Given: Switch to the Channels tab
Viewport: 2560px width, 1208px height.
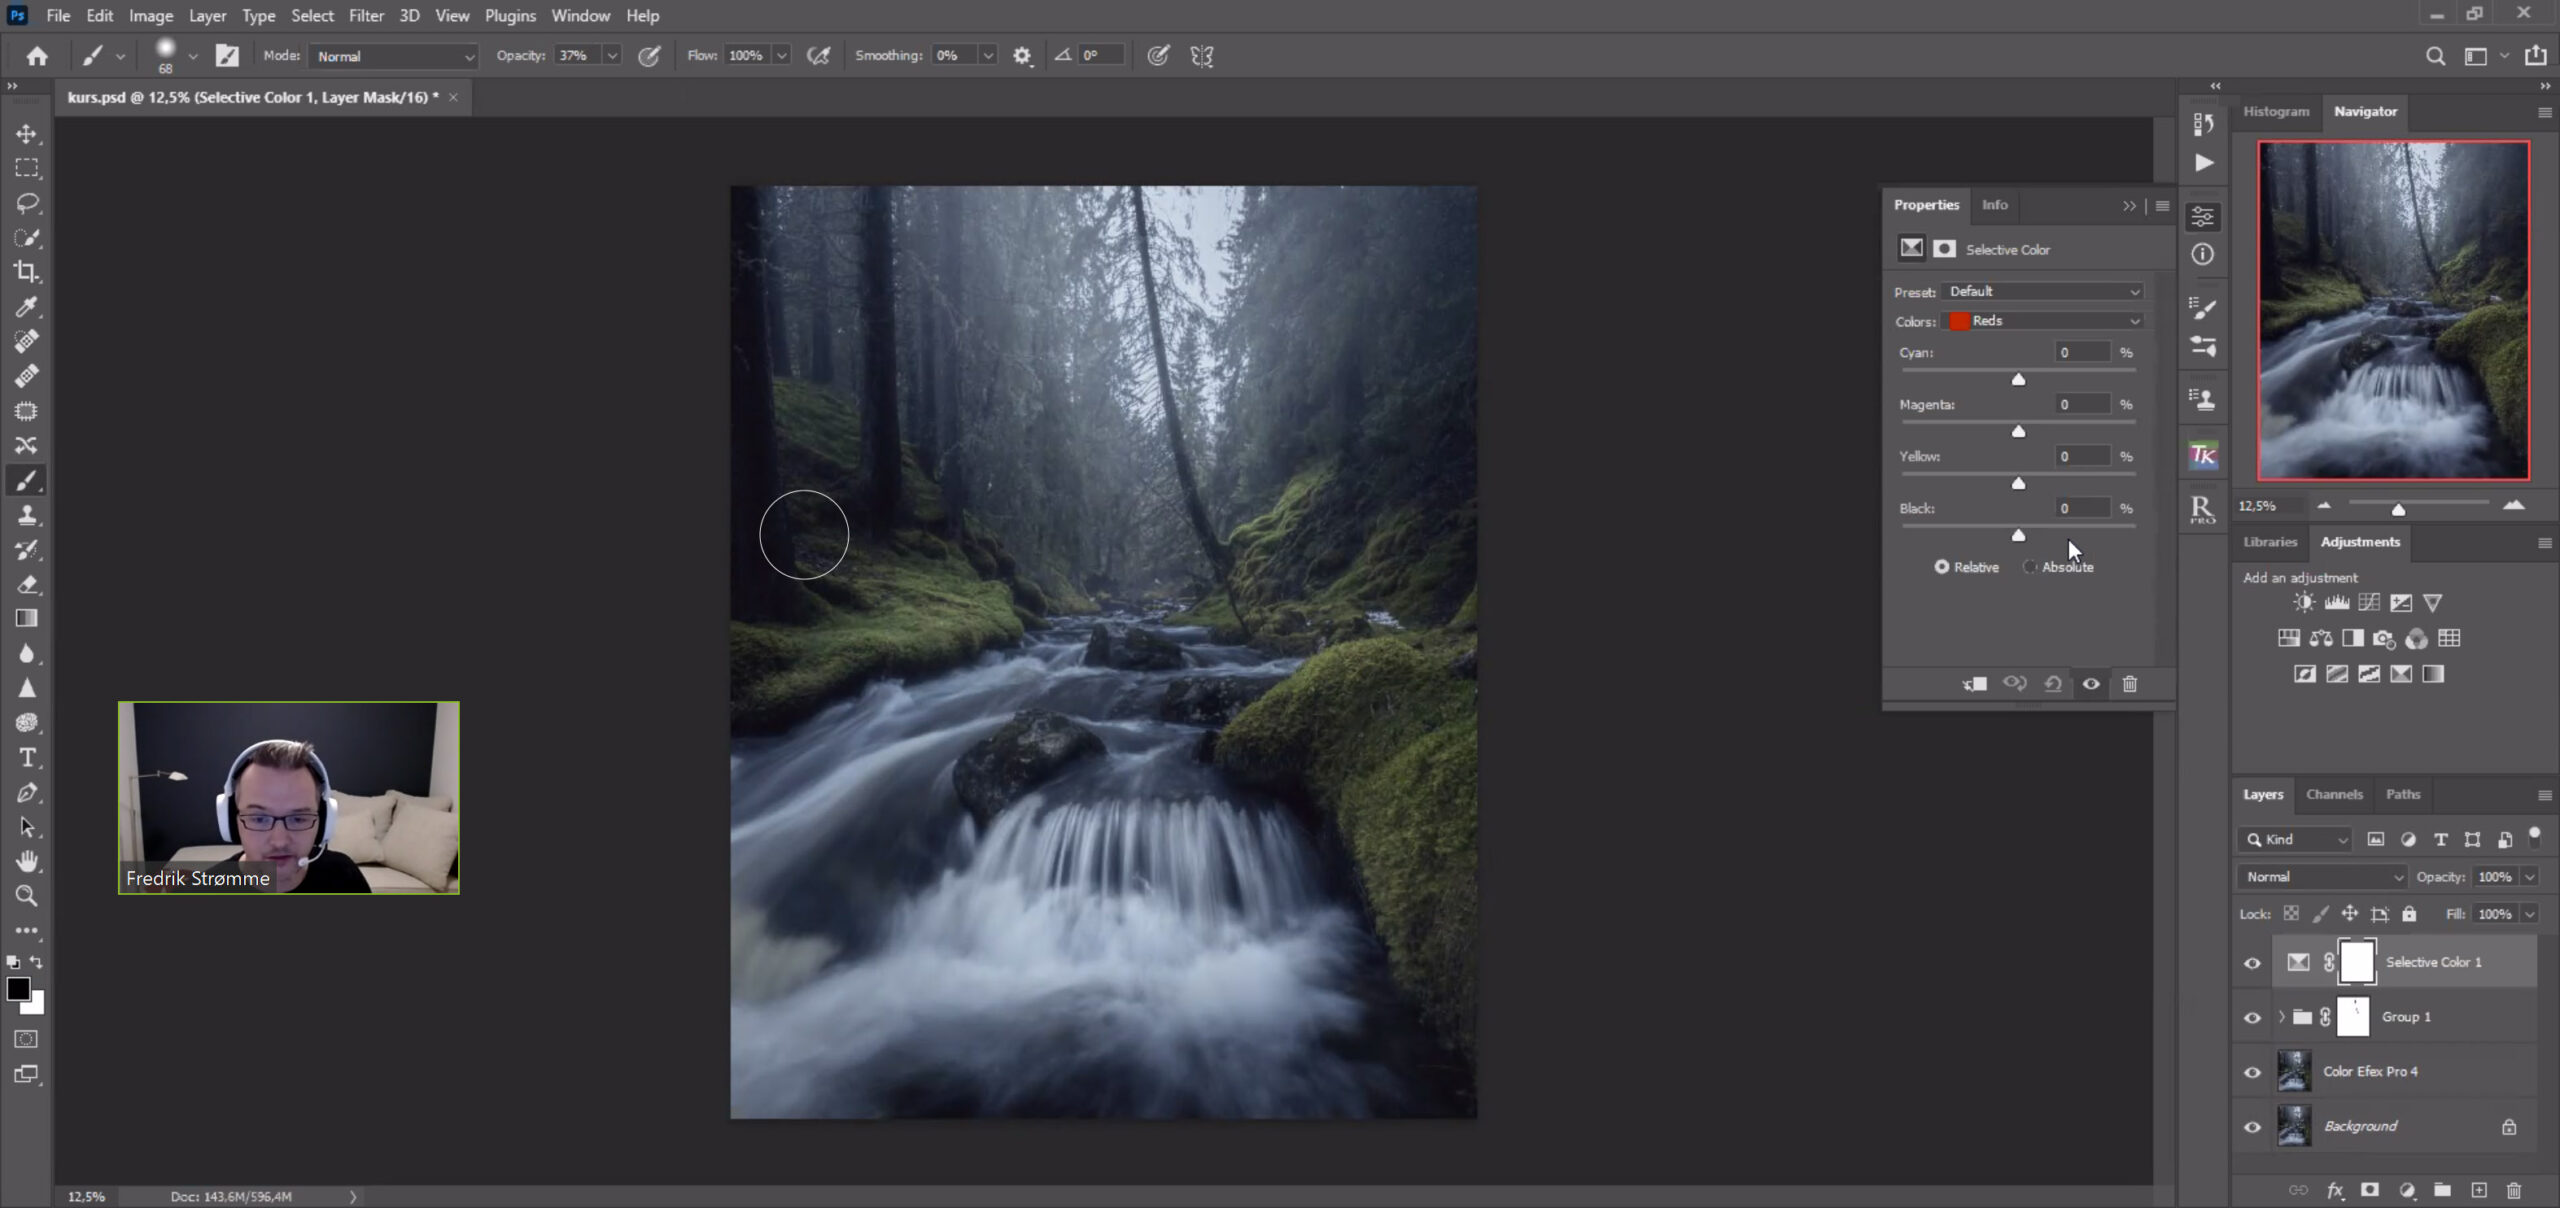Looking at the screenshot, I should pyautogui.click(x=2333, y=794).
